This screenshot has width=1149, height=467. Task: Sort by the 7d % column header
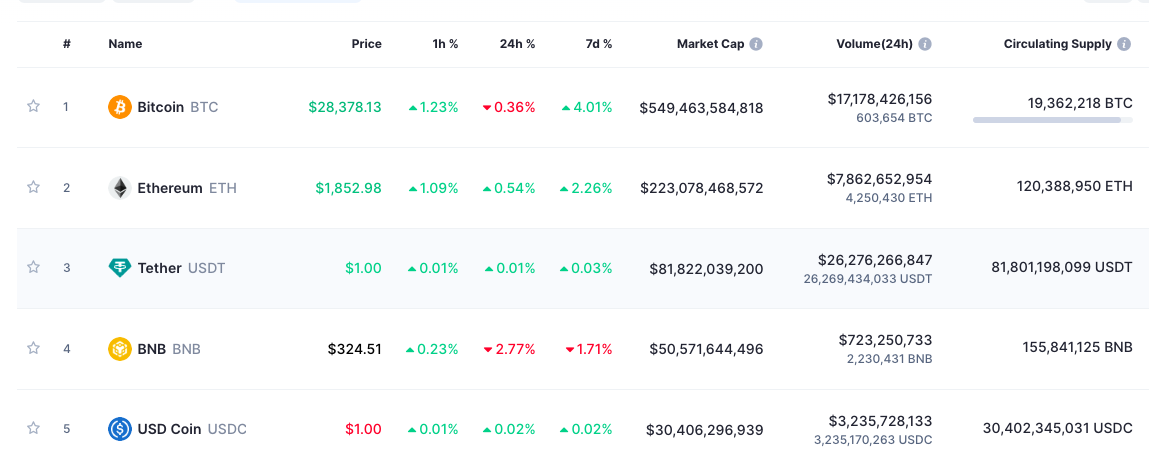599,44
